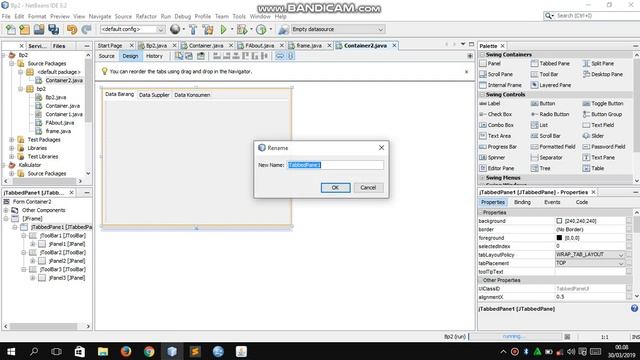Click the Build Project hammer icon
The width and height of the screenshot is (640, 360).
tap(193, 29)
